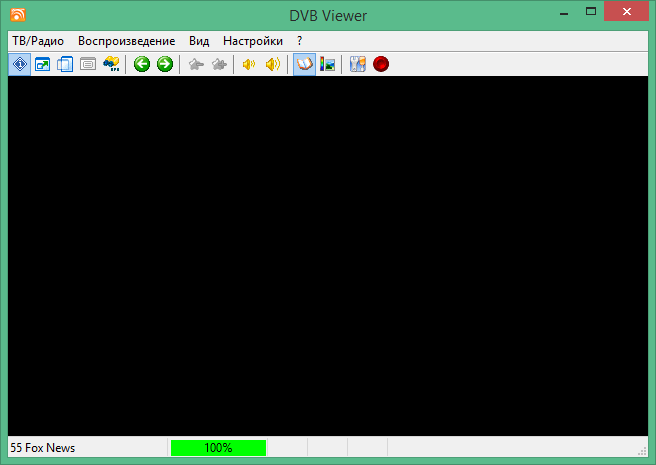Image resolution: width=656 pixels, height=465 pixels.
Task: Click the gray teletext screen icon
Action: pos(88,64)
